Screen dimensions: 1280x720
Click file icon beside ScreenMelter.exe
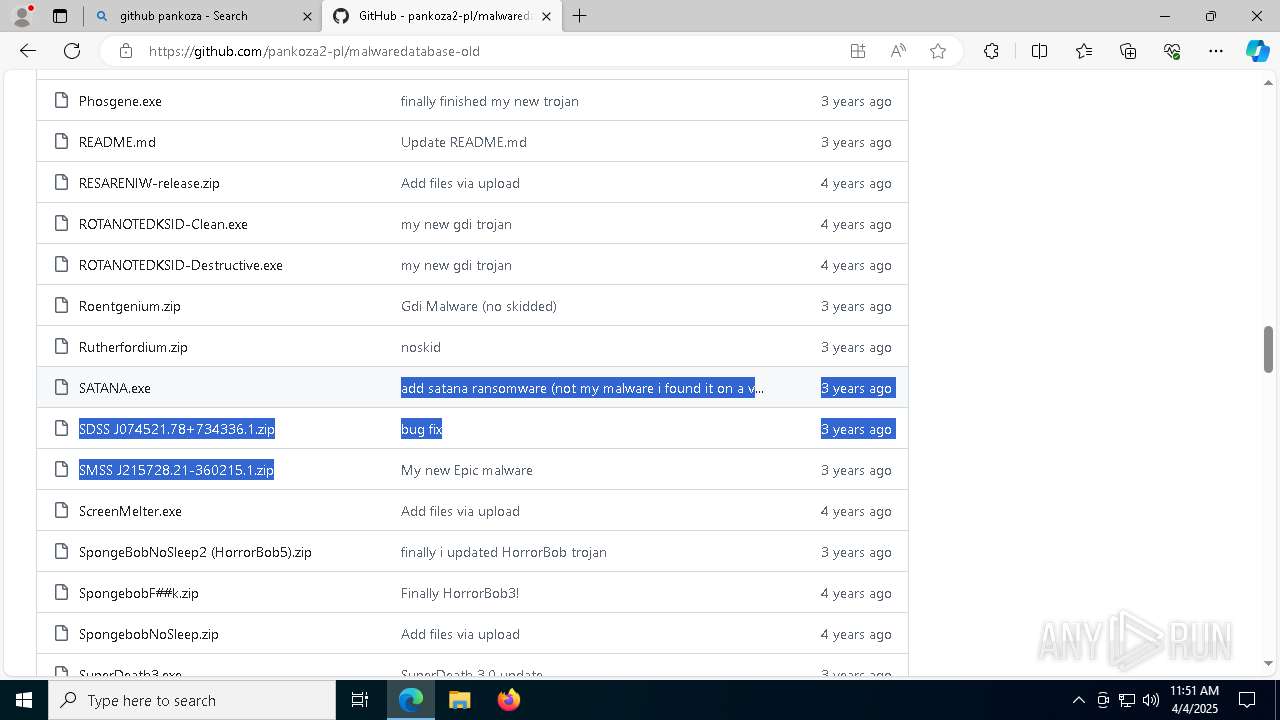click(62, 511)
